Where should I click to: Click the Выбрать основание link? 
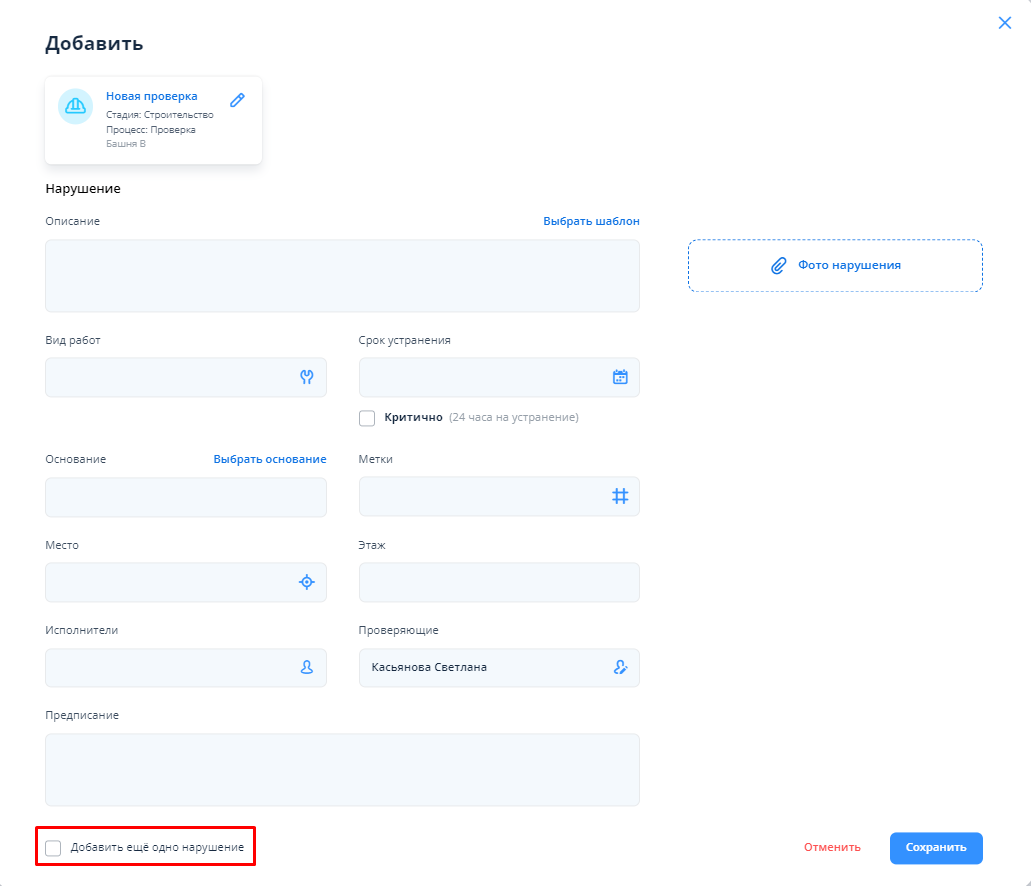pos(269,459)
